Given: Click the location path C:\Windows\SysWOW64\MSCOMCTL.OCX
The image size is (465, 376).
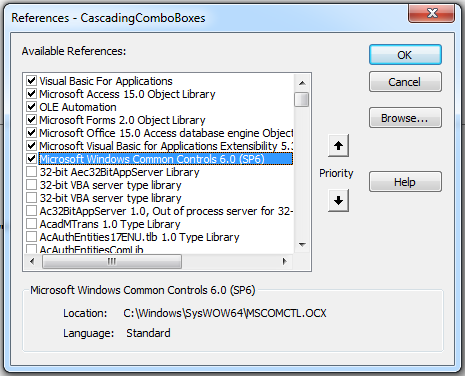Looking at the screenshot, I should [225, 313].
